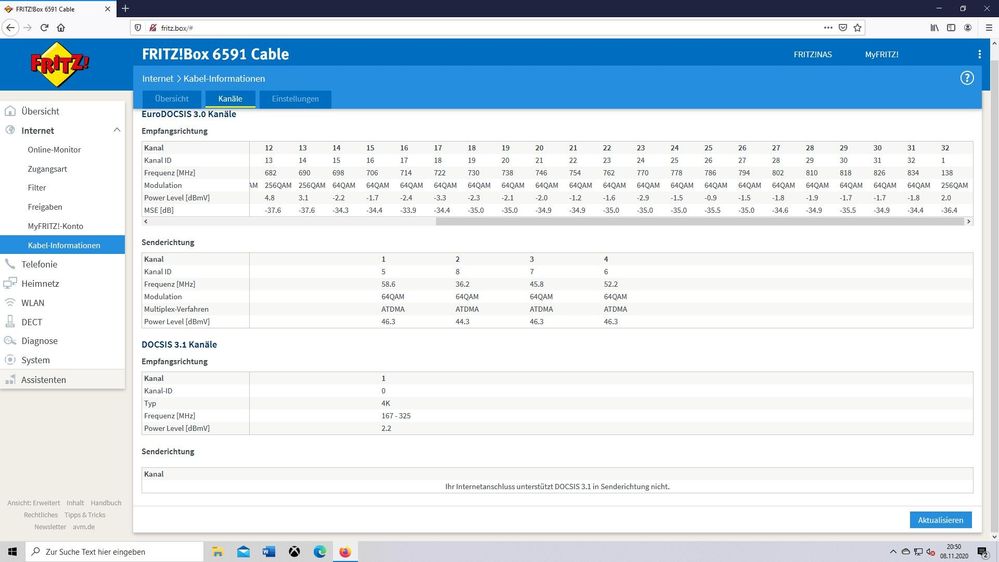Open page actions three-dot icon in address bar
This screenshot has width=999, height=562.
[828, 27]
